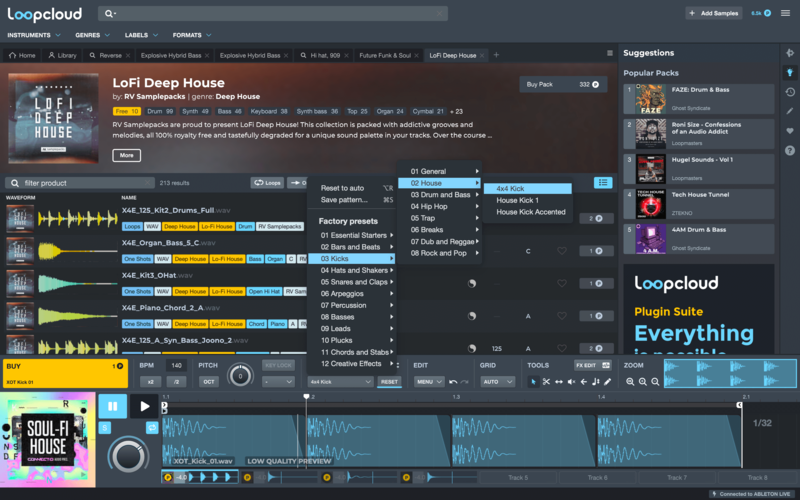The height and width of the screenshot is (500, 800).
Task: Toggle the KEY LOCK button
Action: [x=277, y=367]
